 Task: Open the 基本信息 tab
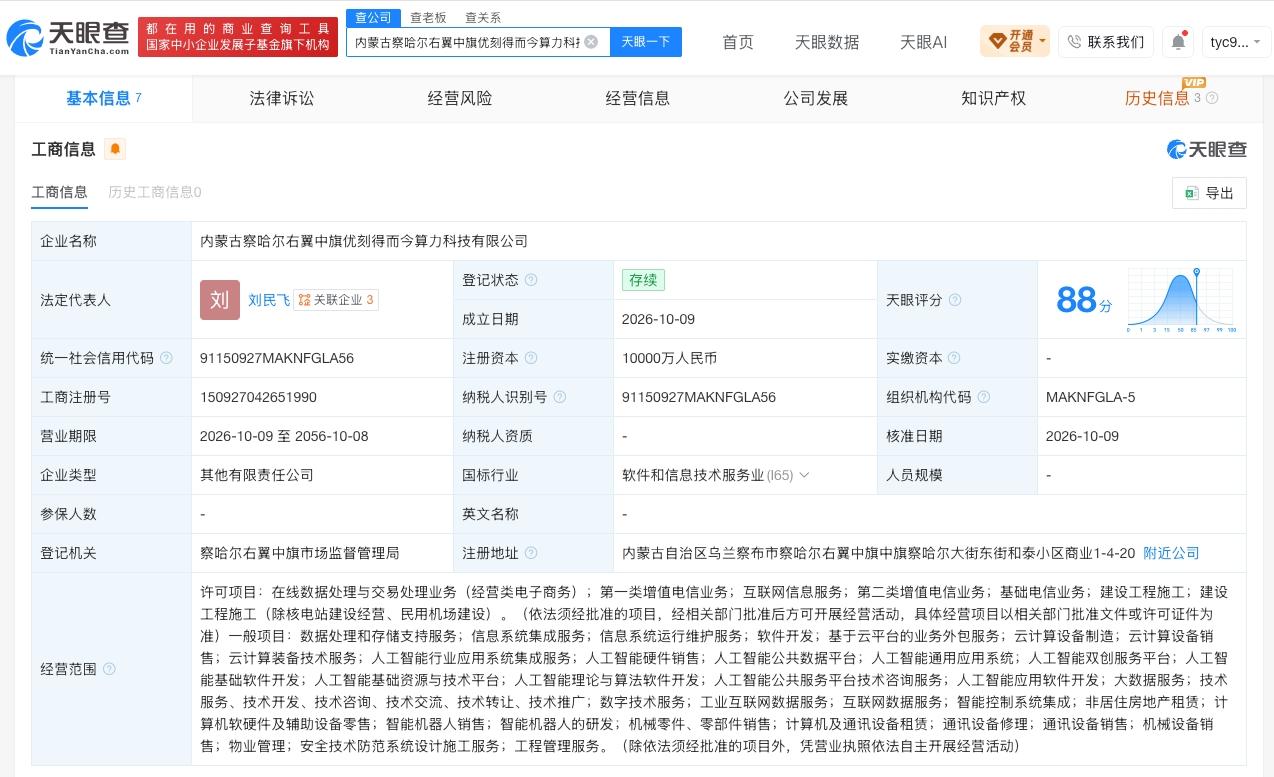click(x=103, y=98)
